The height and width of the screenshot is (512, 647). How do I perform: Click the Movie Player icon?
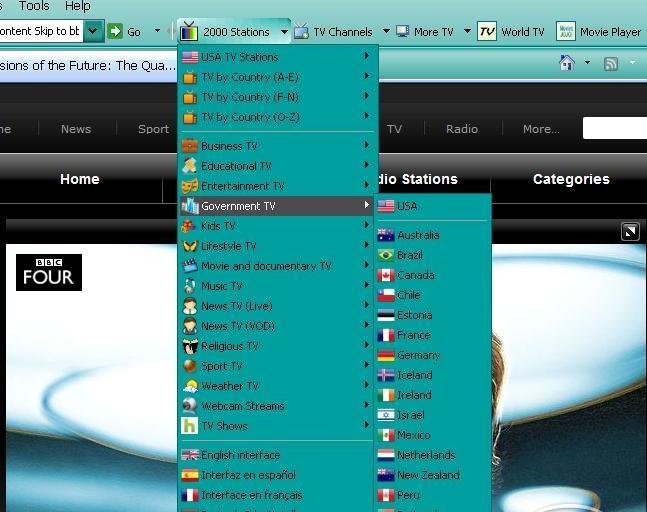(566, 31)
